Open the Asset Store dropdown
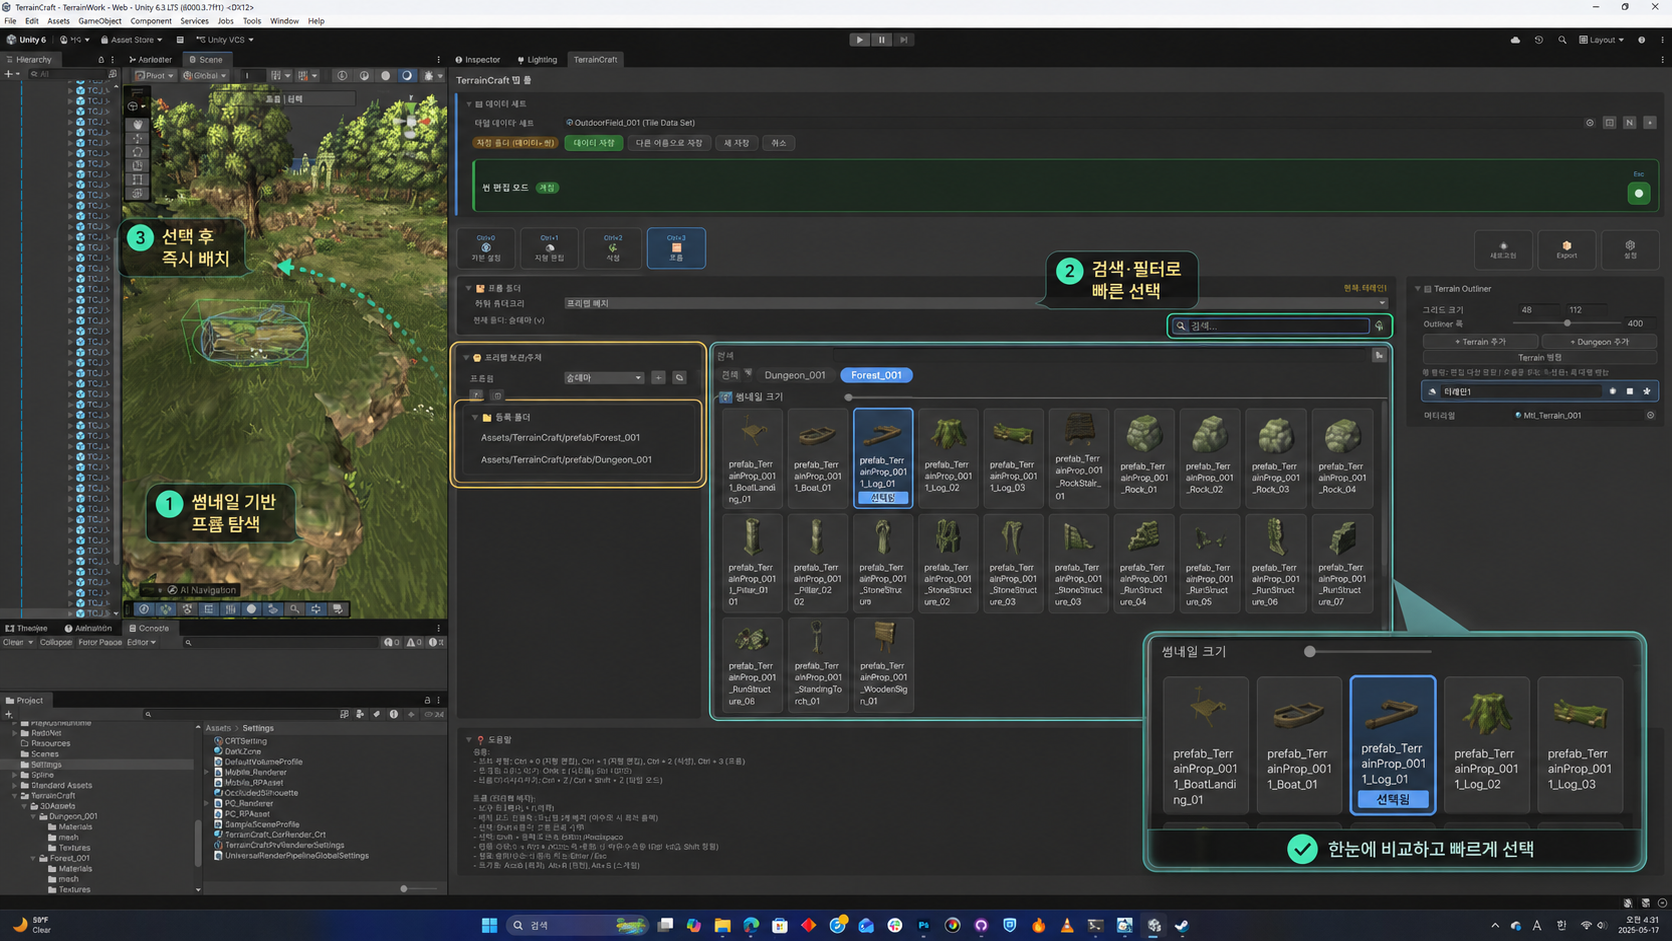This screenshot has height=941, width=1672. pyautogui.click(x=130, y=40)
